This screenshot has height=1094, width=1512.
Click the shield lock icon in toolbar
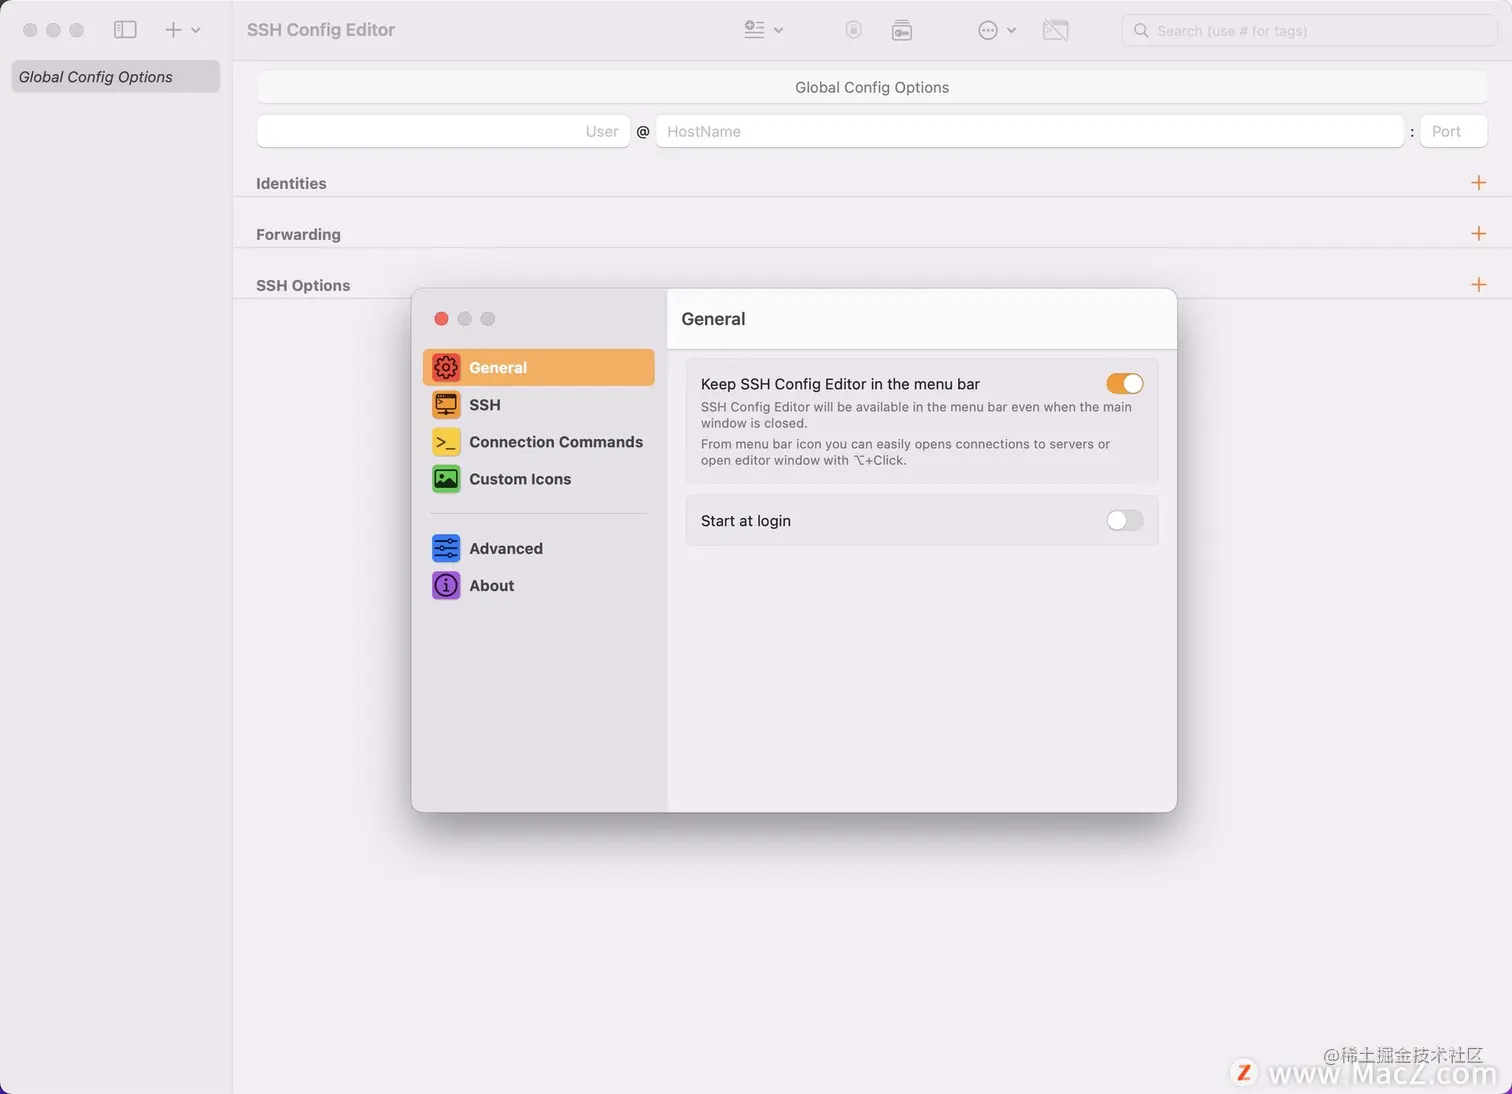click(x=853, y=30)
